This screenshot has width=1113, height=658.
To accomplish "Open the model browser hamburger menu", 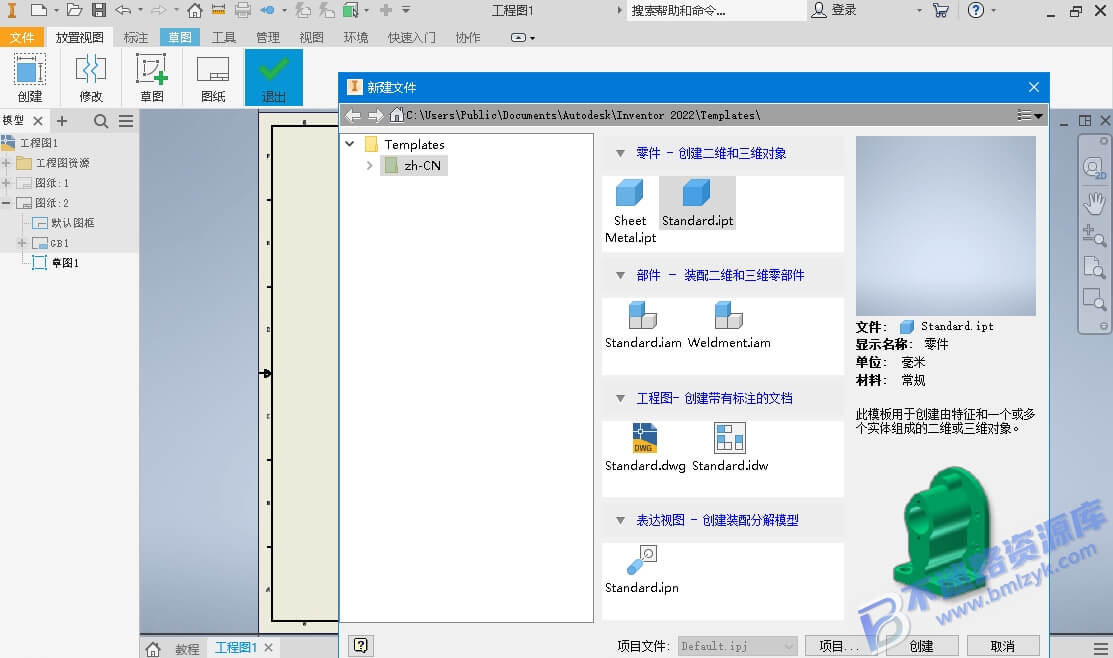I will [126, 121].
